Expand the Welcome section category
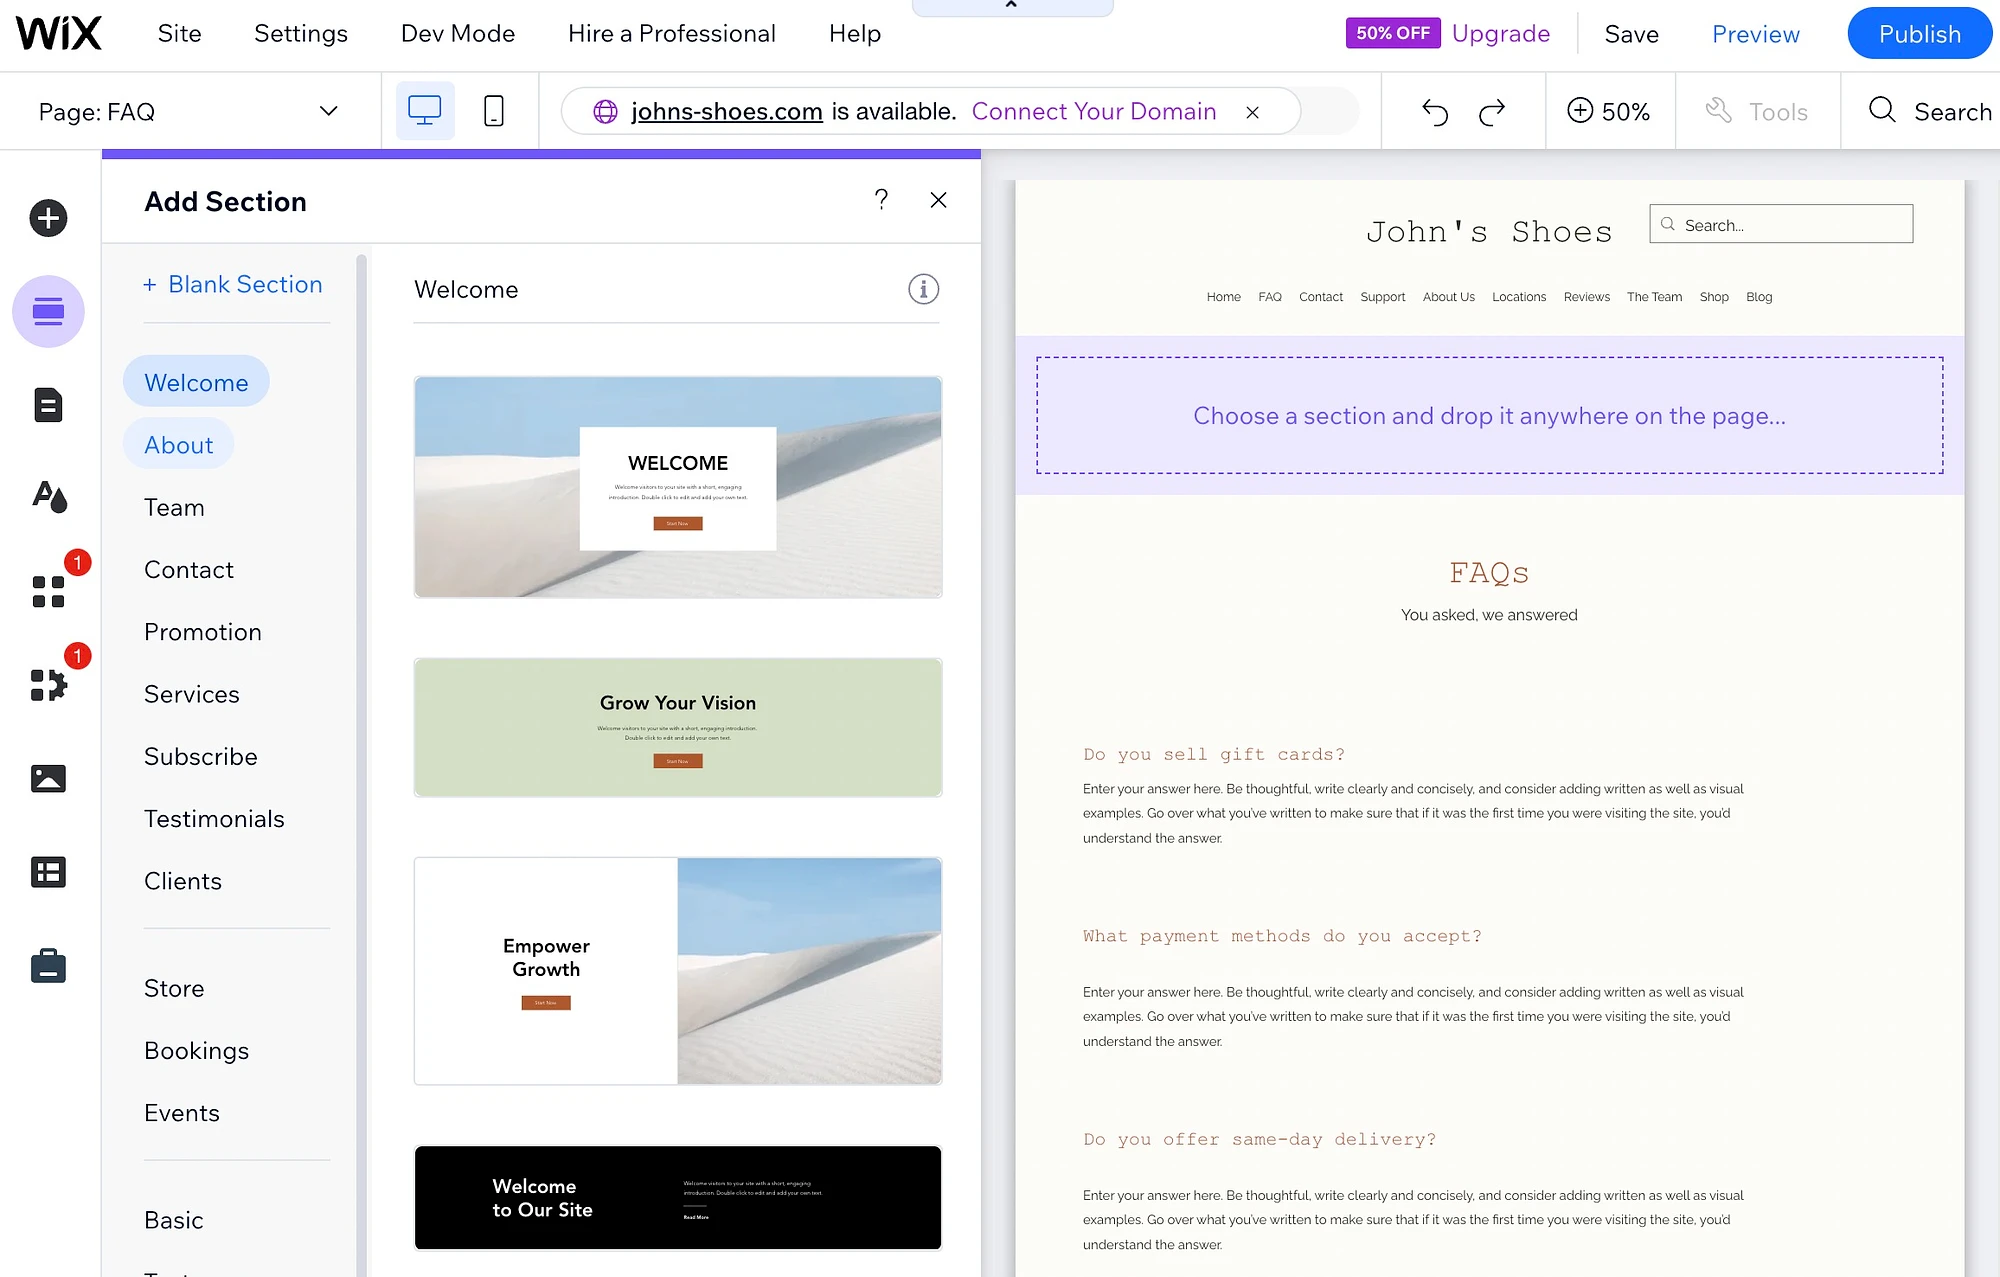The width and height of the screenshot is (2000, 1277). coord(195,382)
